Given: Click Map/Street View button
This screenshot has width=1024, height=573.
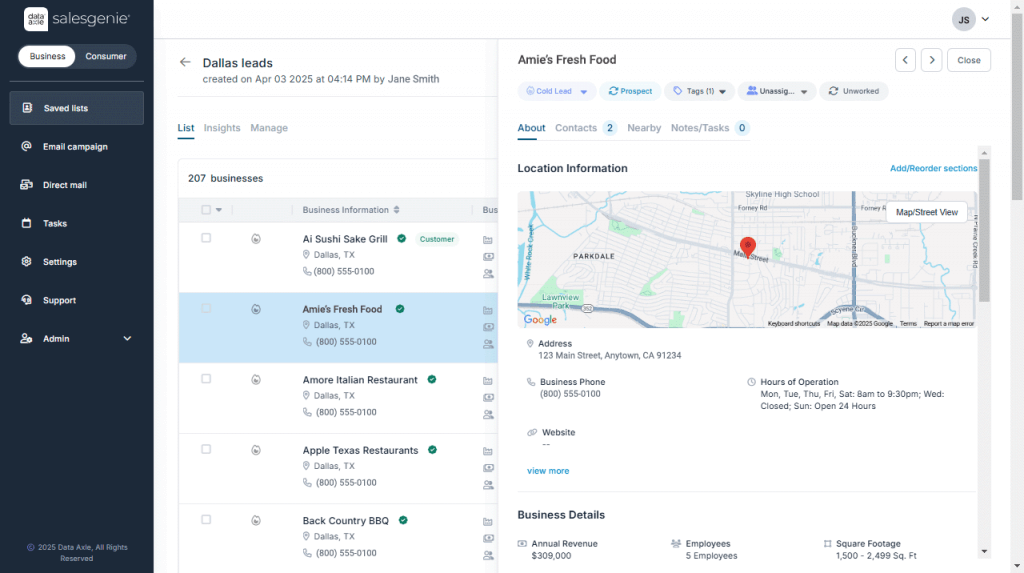Looking at the screenshot, I should [x=927, y=212].
